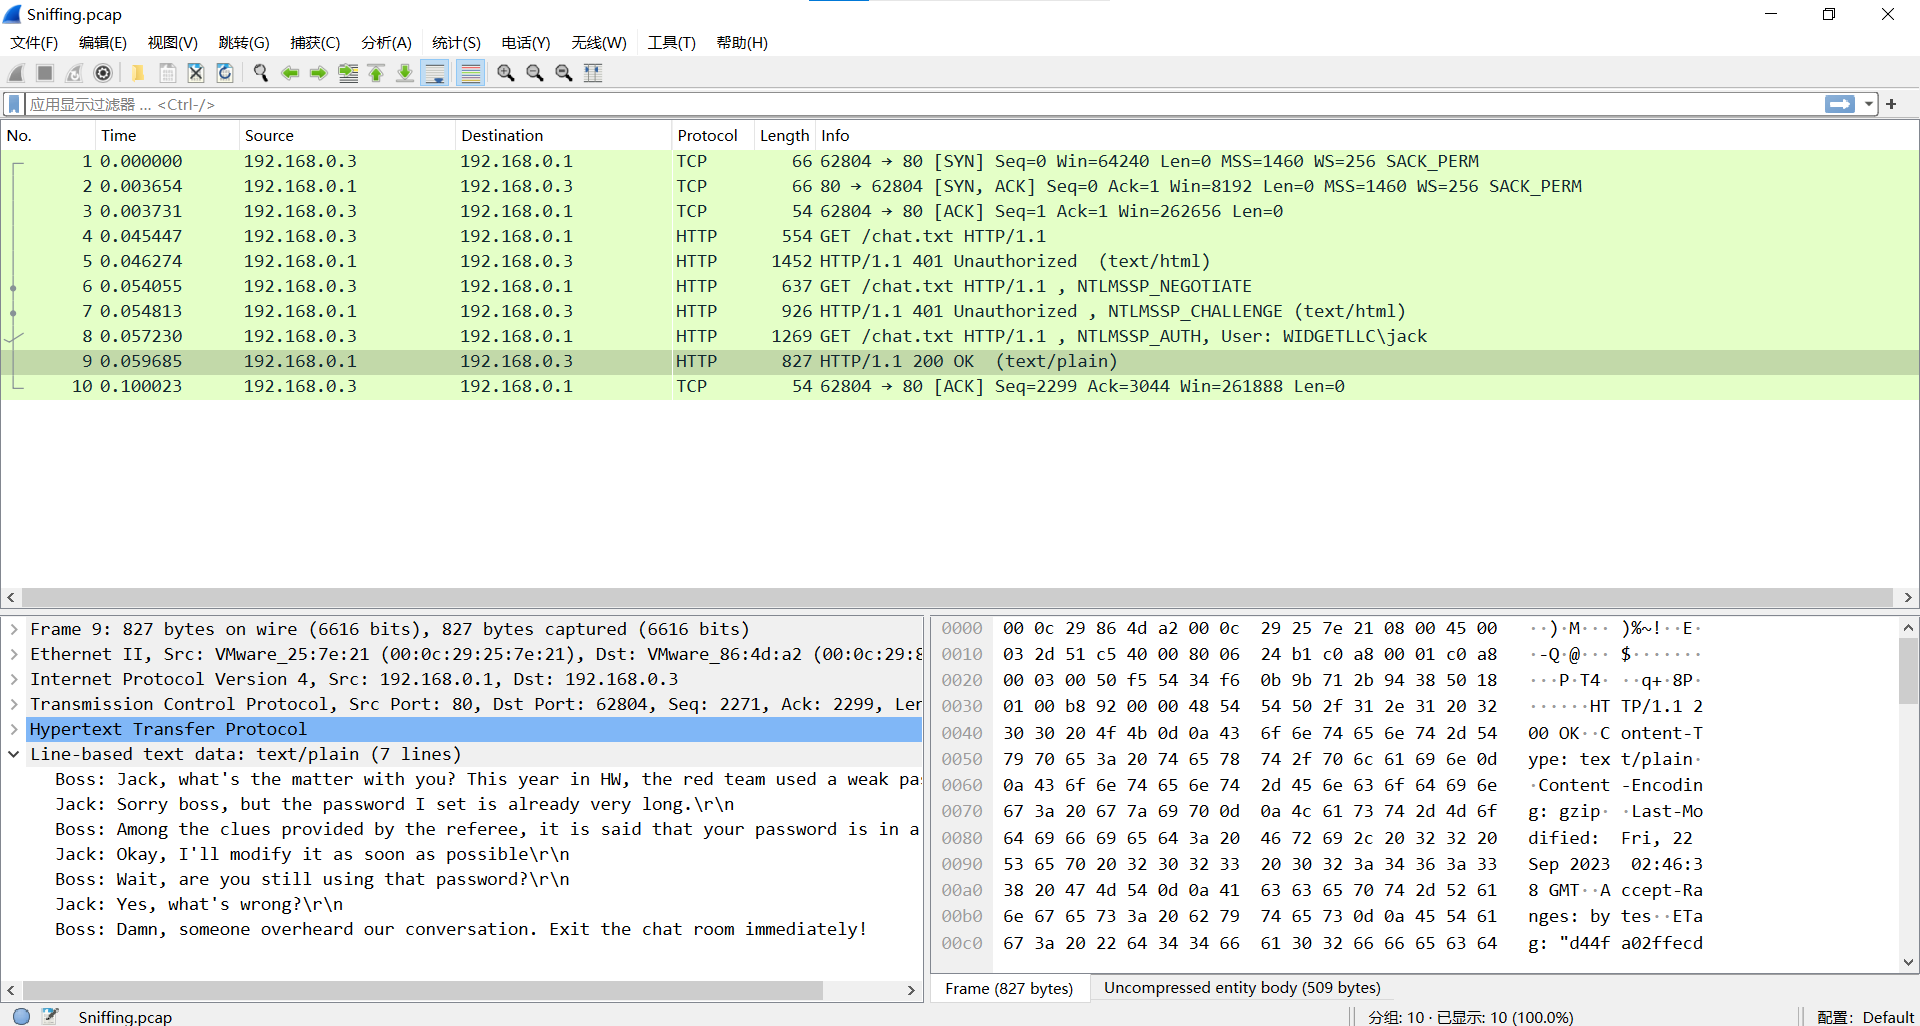This screenshot has width=1920, height=1026.
Task: Zoom in on packet text
Action: click(506, 73)
